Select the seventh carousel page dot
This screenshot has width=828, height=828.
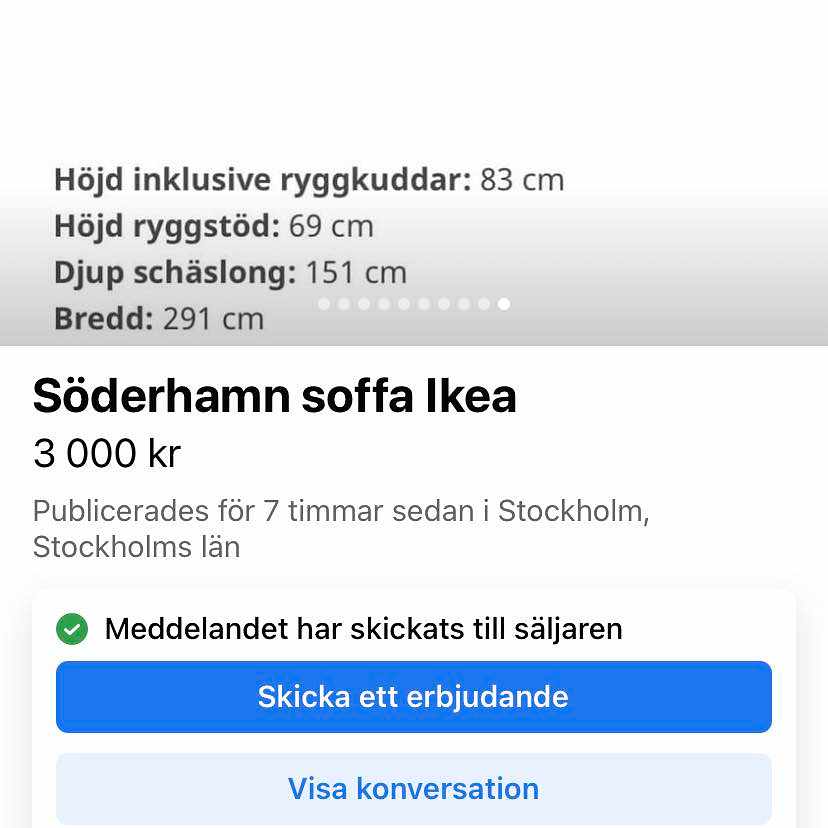[x=444, y=304]
